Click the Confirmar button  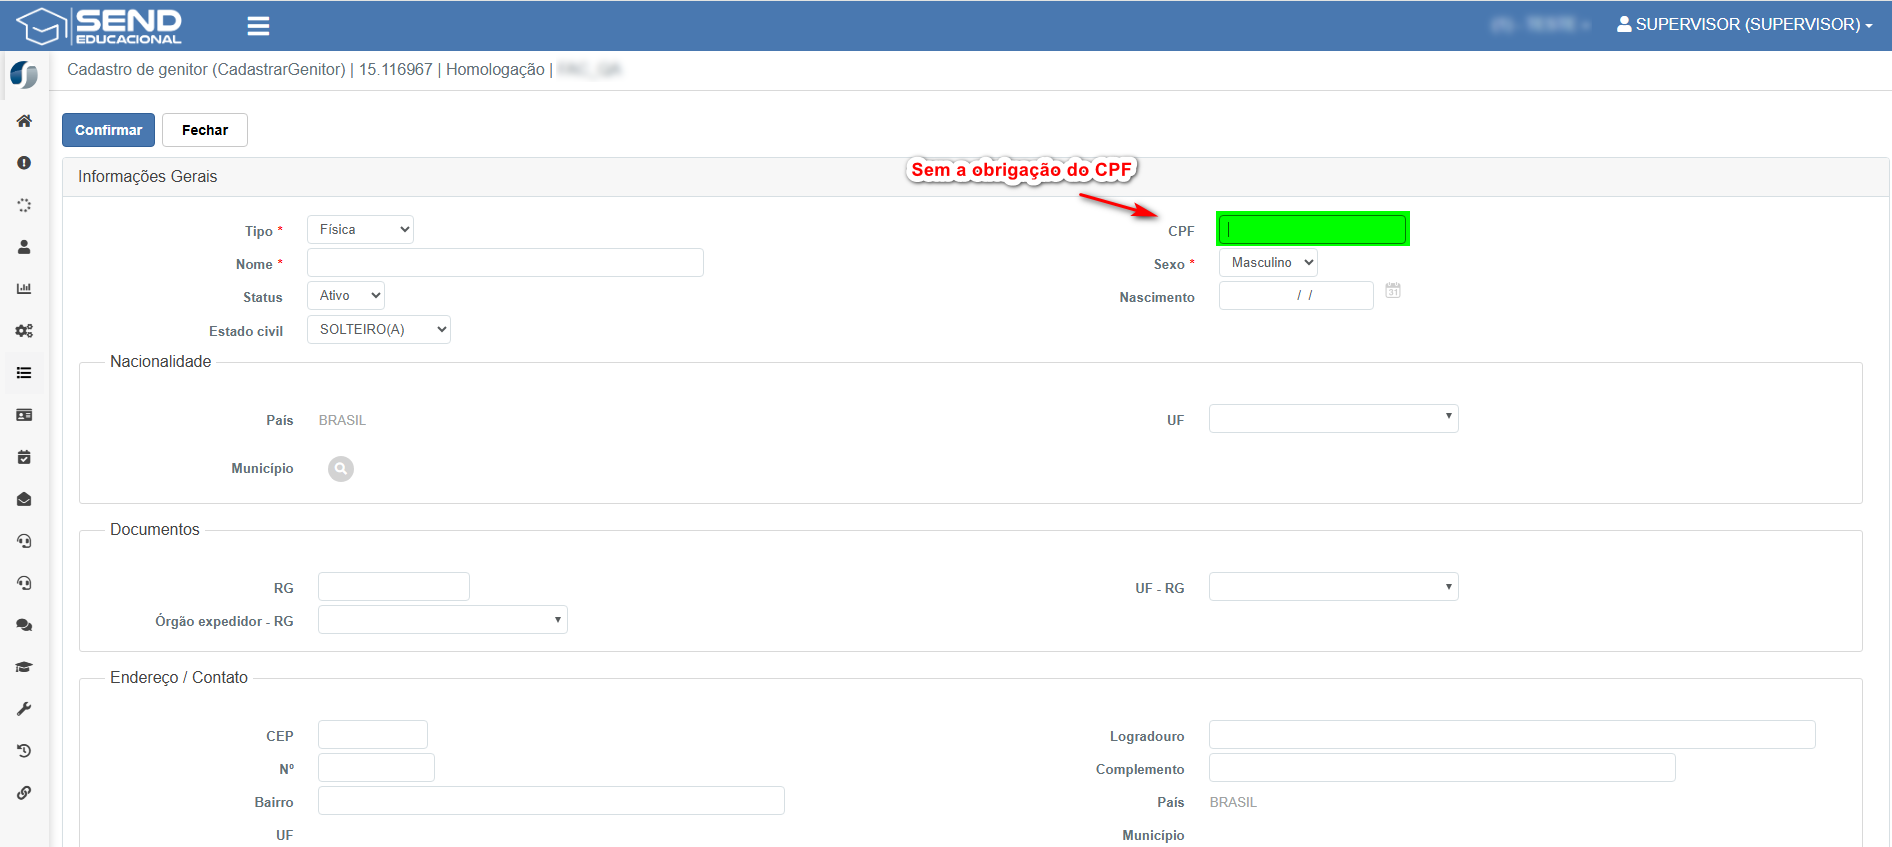coord(108,130)
